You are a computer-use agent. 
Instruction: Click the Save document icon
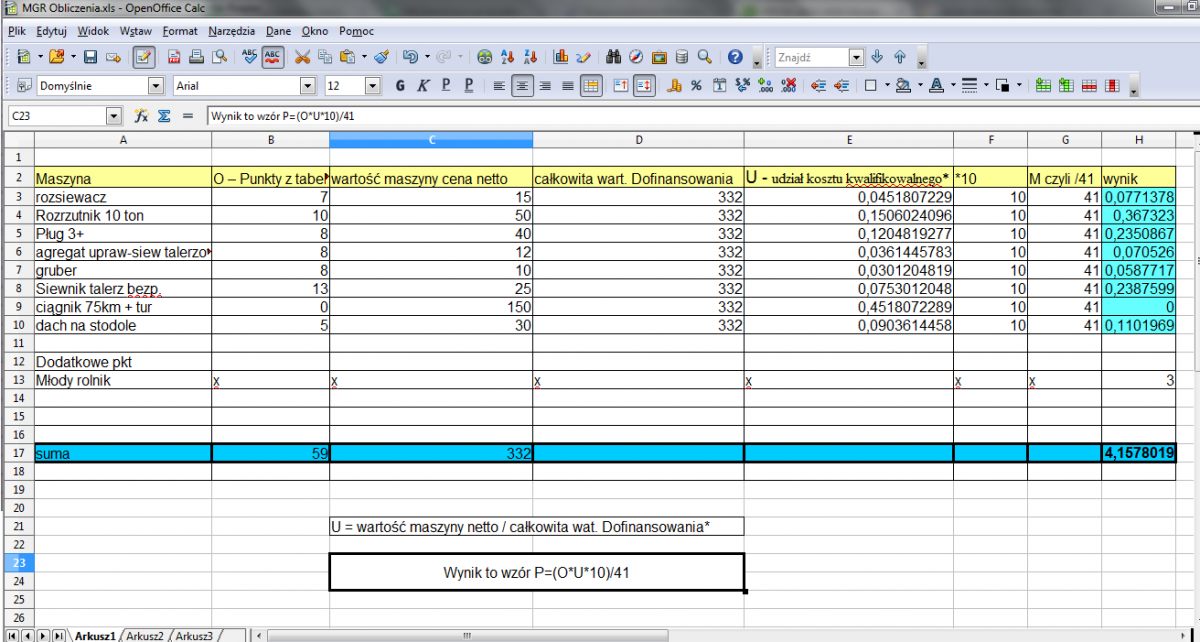90,57
